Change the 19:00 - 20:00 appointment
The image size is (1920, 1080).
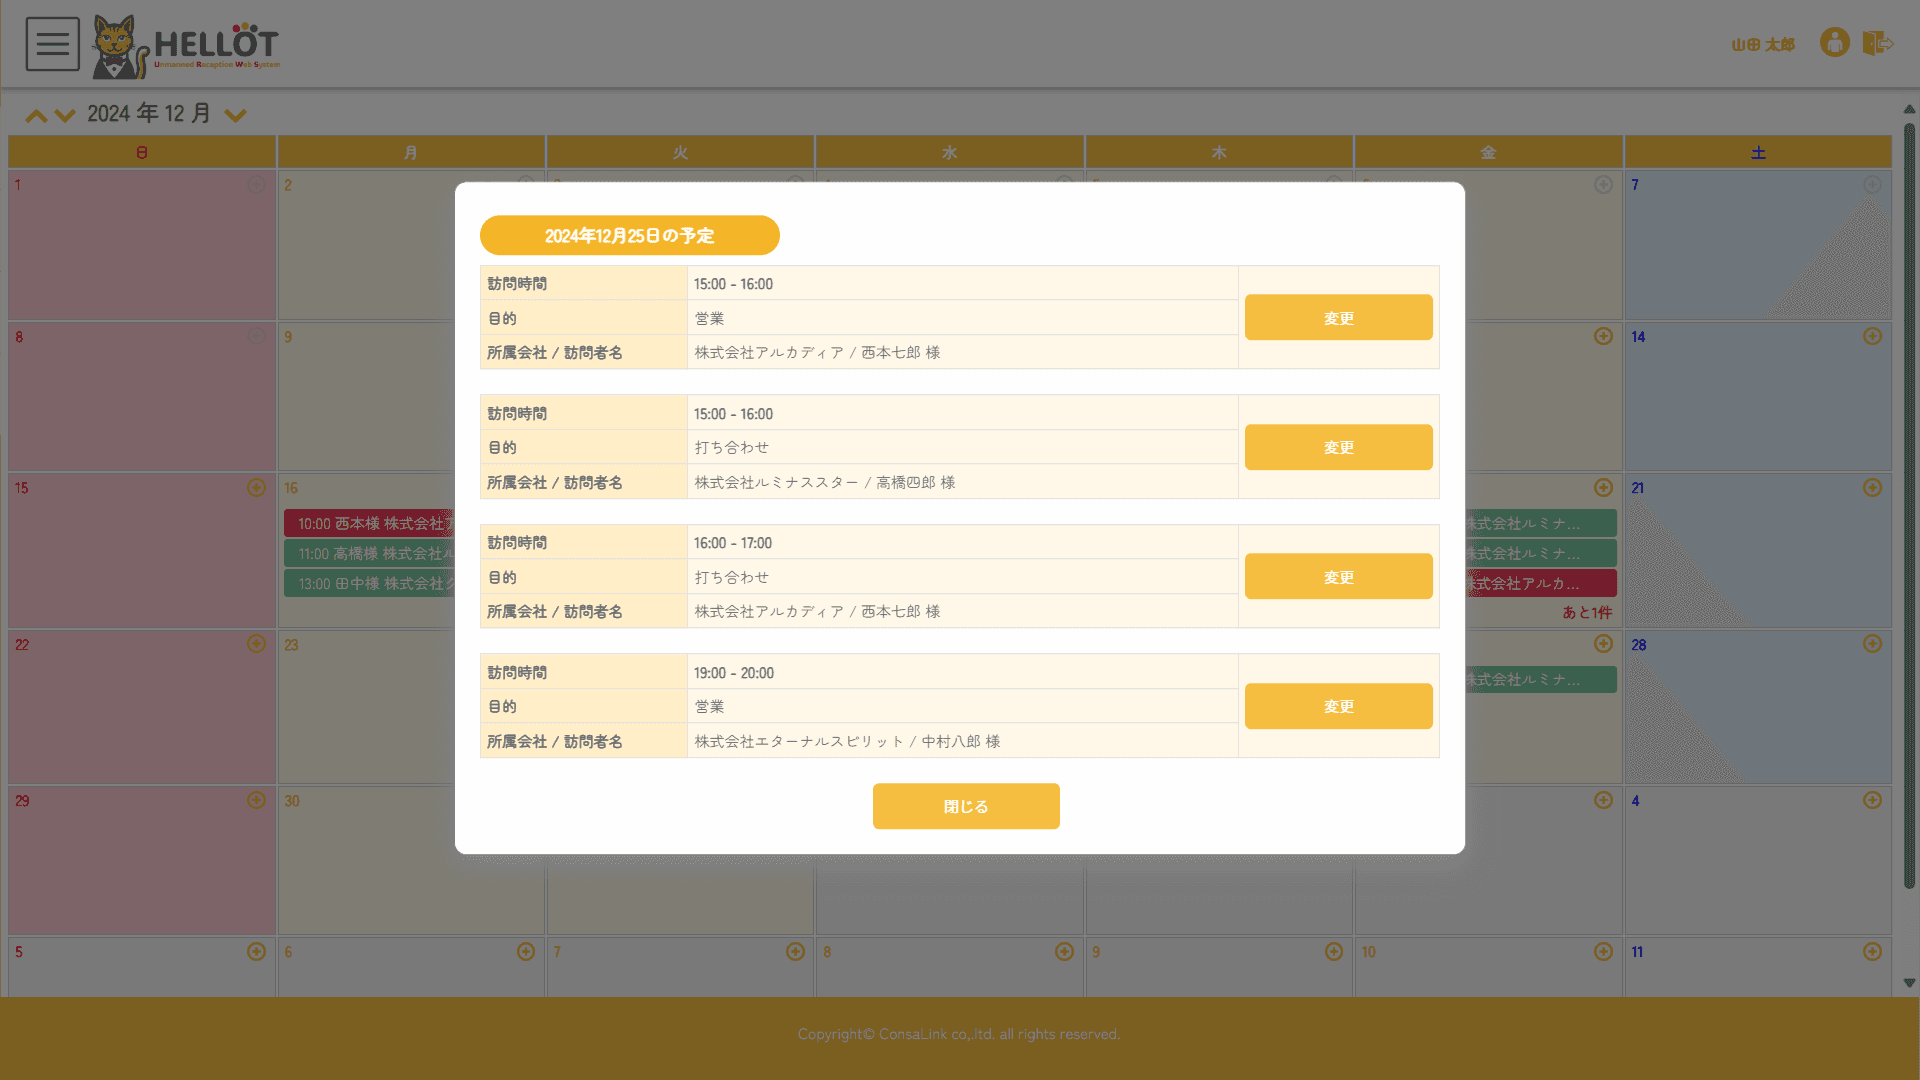tap(1338, 706)
